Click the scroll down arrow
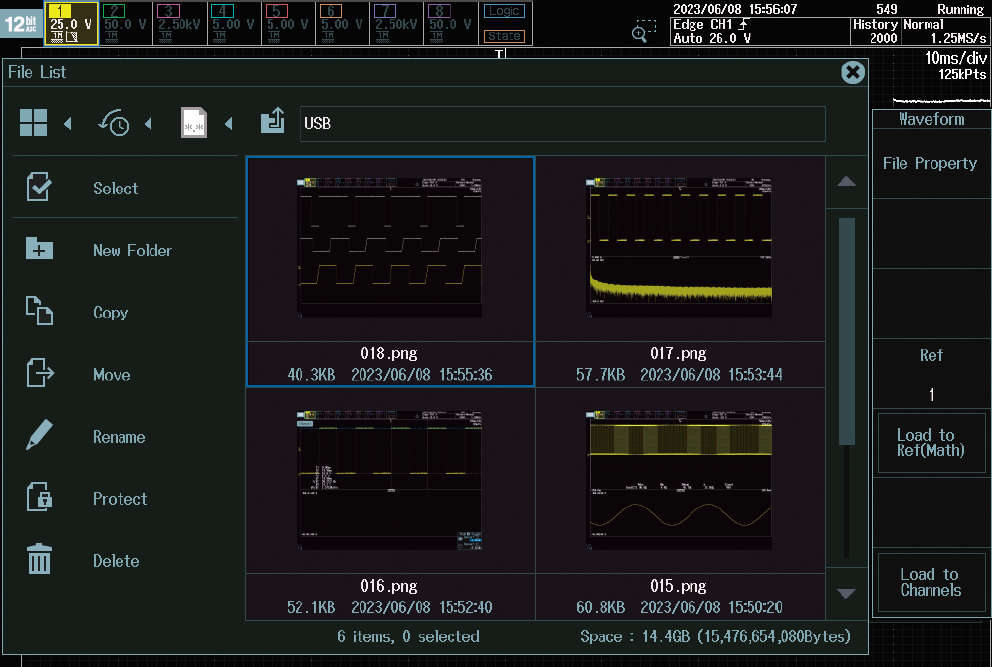 tap(846, 594)
